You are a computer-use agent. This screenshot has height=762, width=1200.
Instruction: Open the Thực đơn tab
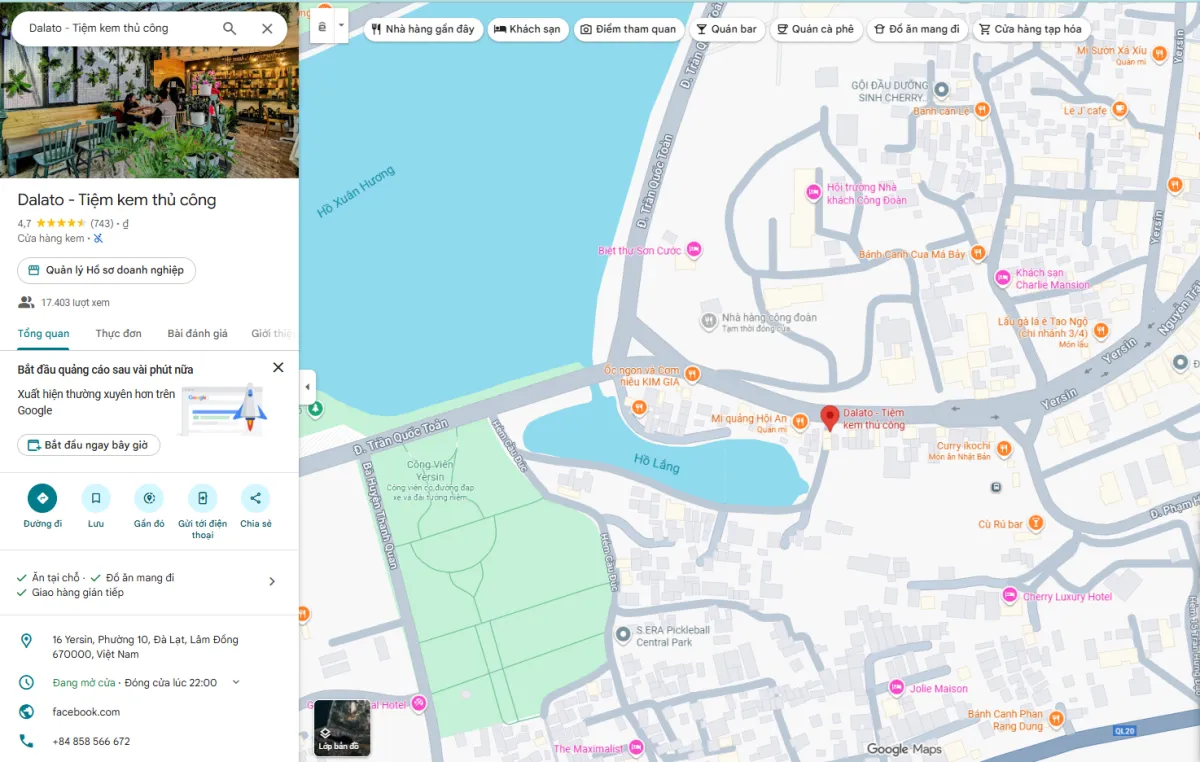click(118, 333)
